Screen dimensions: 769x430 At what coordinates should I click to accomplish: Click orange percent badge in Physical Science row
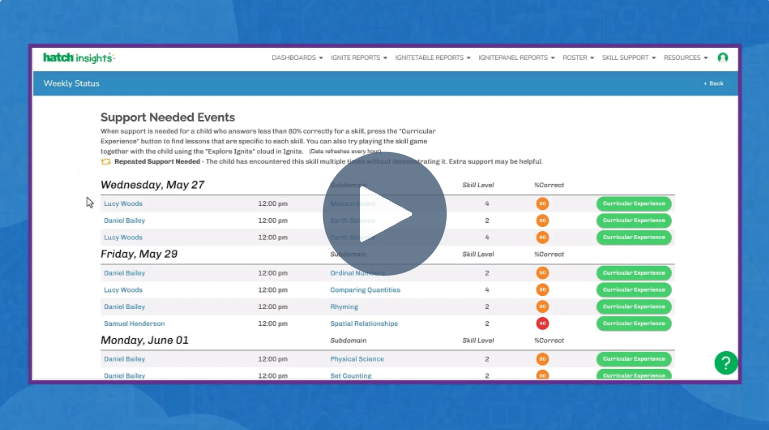(x=542, y=359)
